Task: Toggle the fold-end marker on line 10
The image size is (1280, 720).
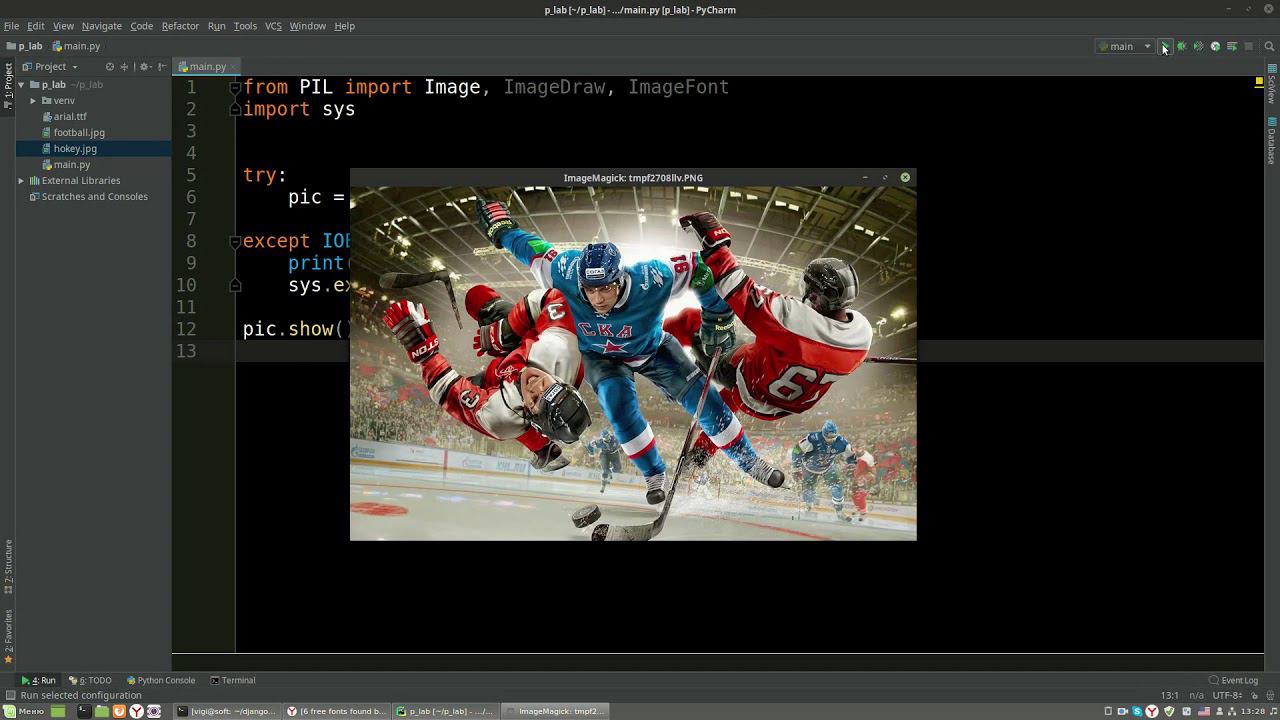Action: click(235, 286)
